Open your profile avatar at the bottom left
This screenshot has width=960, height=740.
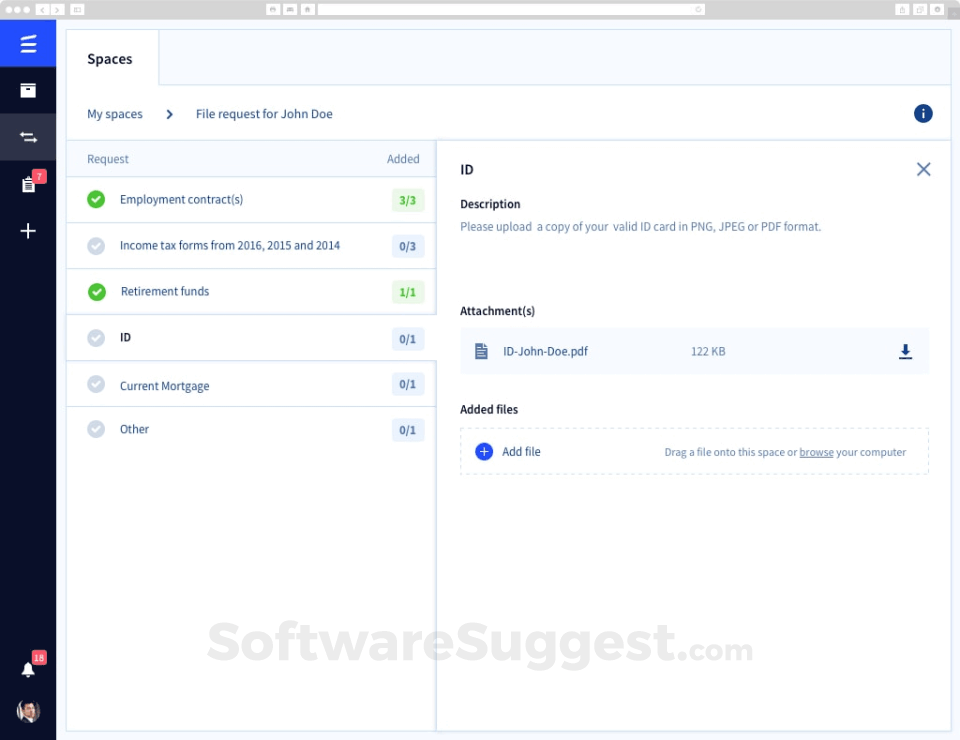coord(27,712)
